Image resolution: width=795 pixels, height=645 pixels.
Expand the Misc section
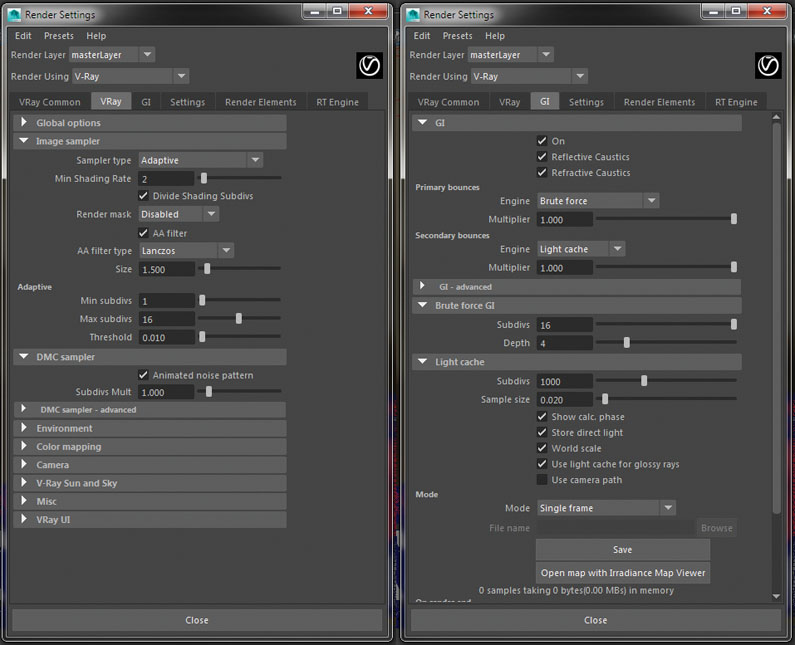coord(150,501)
